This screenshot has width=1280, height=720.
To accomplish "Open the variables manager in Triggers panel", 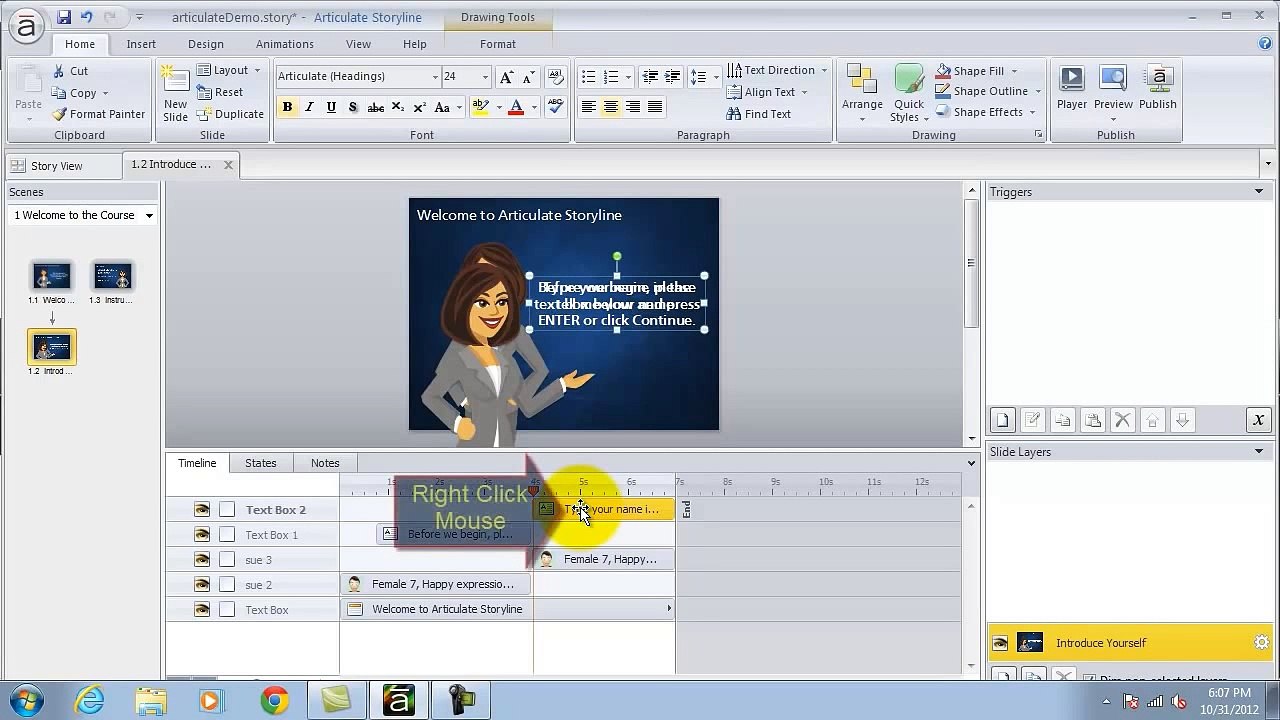I will (x=1258, y=420).
